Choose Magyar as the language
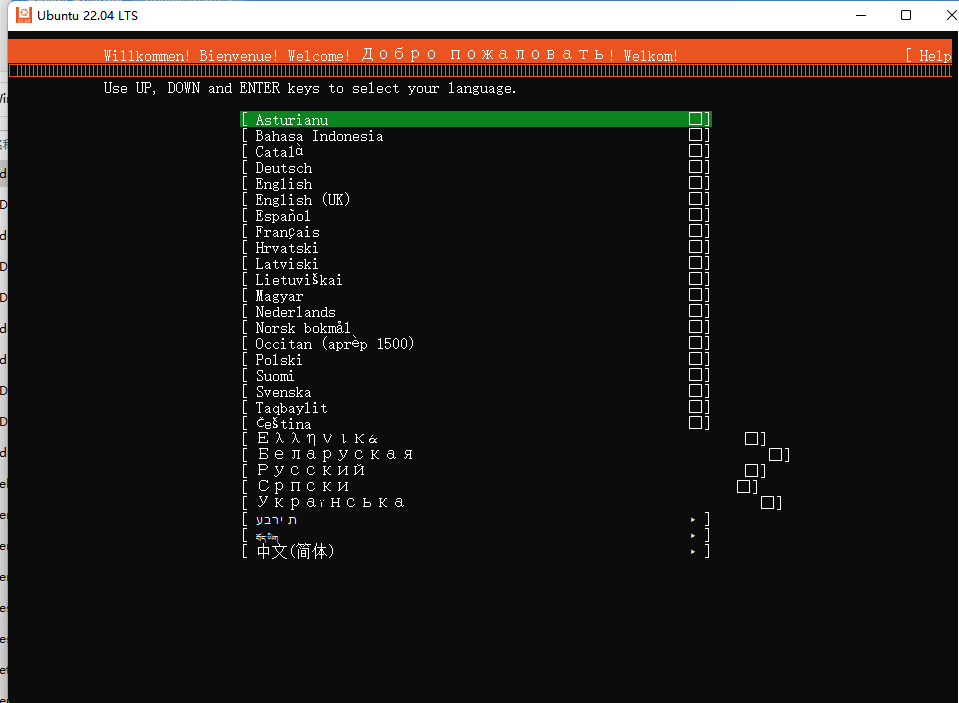 pos(476,296)
